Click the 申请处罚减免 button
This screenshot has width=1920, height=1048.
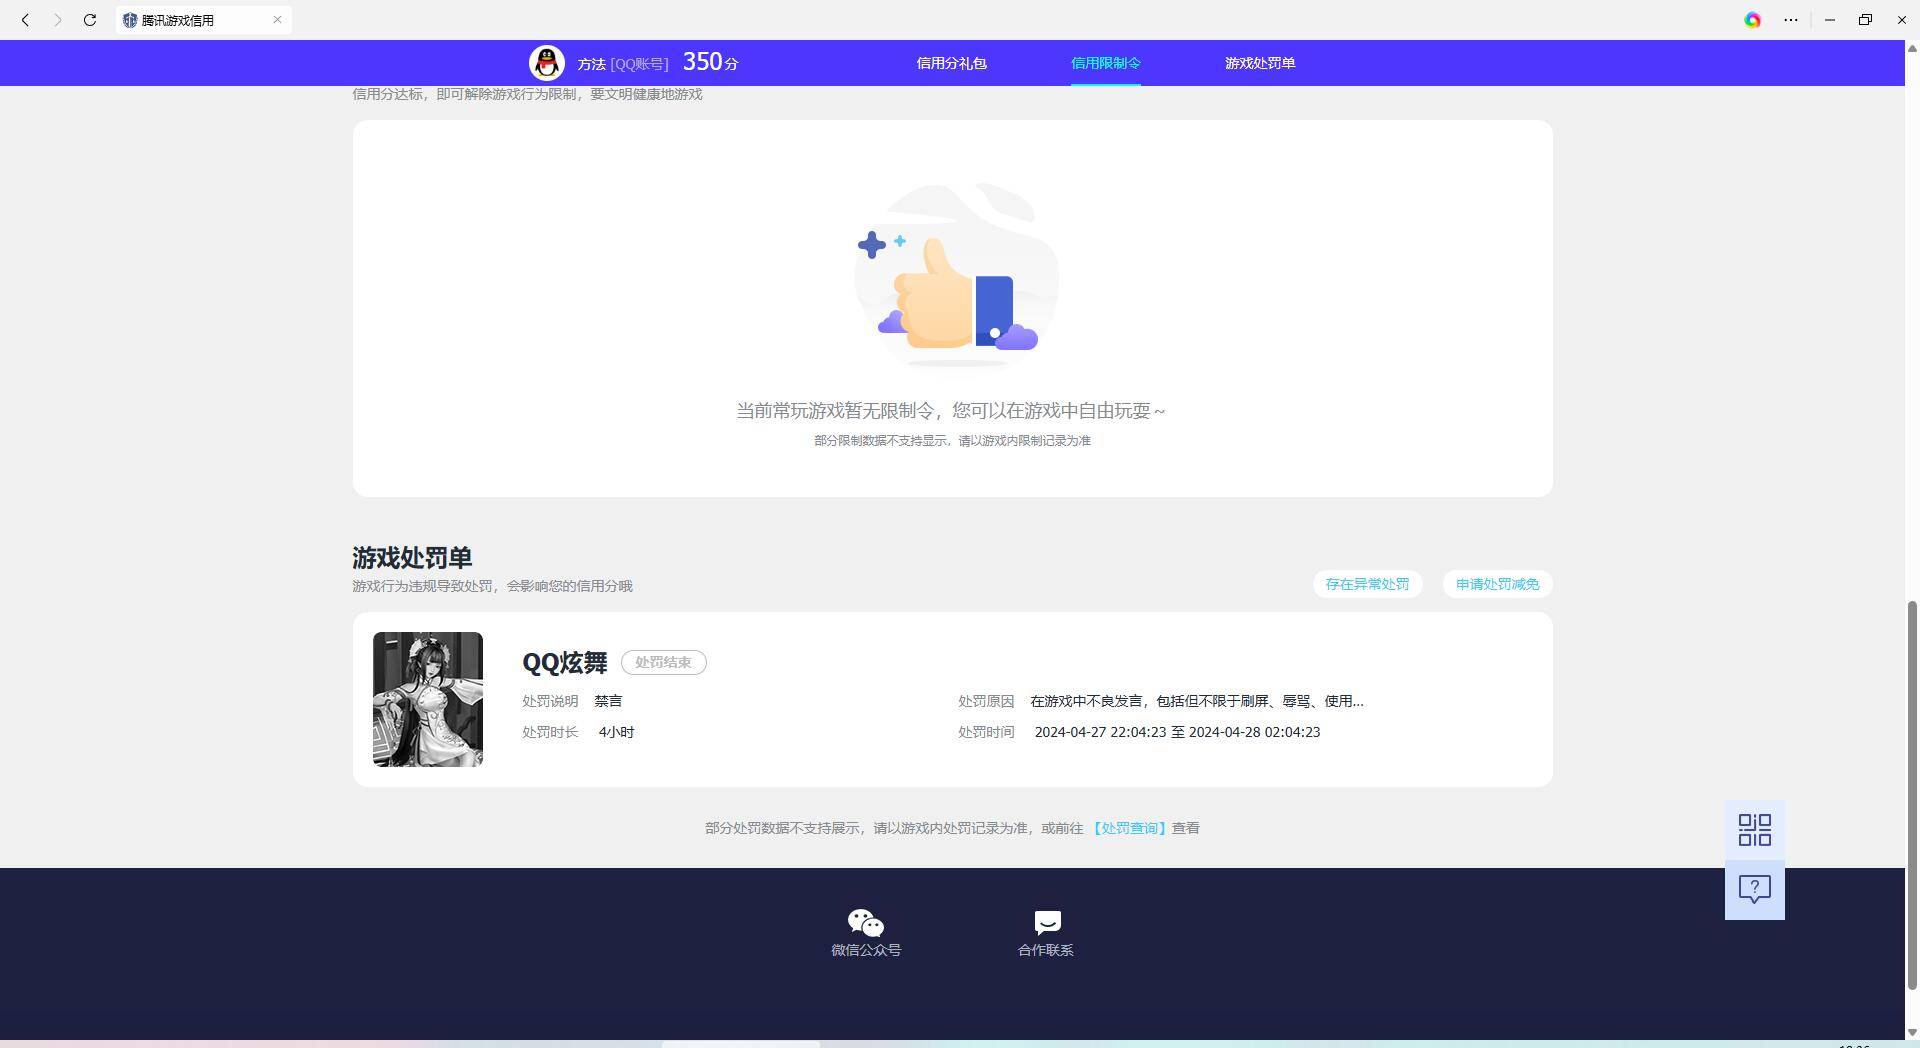click(1496, 584)
